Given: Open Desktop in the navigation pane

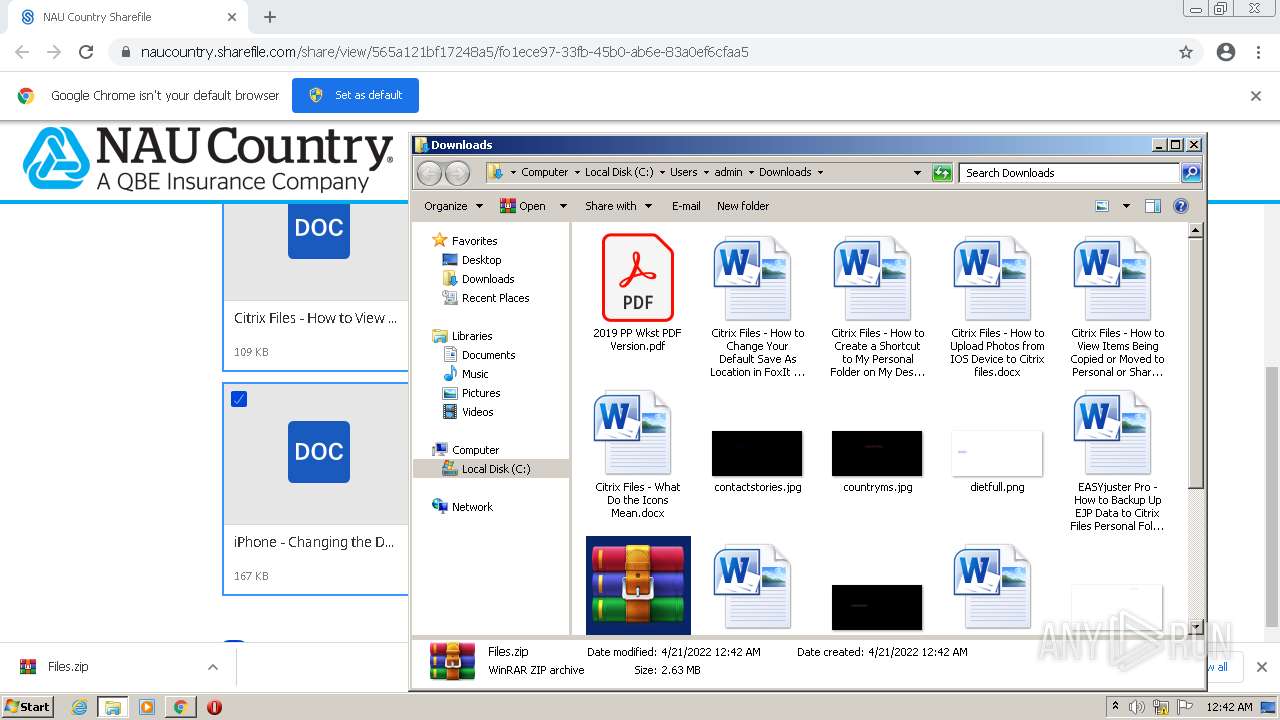Looking at the screenshot, I should pyautogui.click(x=481, y=260).
